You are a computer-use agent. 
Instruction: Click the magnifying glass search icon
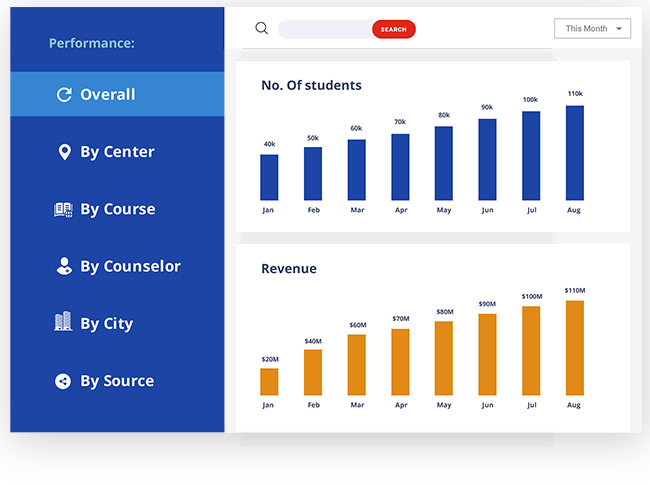[x=262, y=28]
